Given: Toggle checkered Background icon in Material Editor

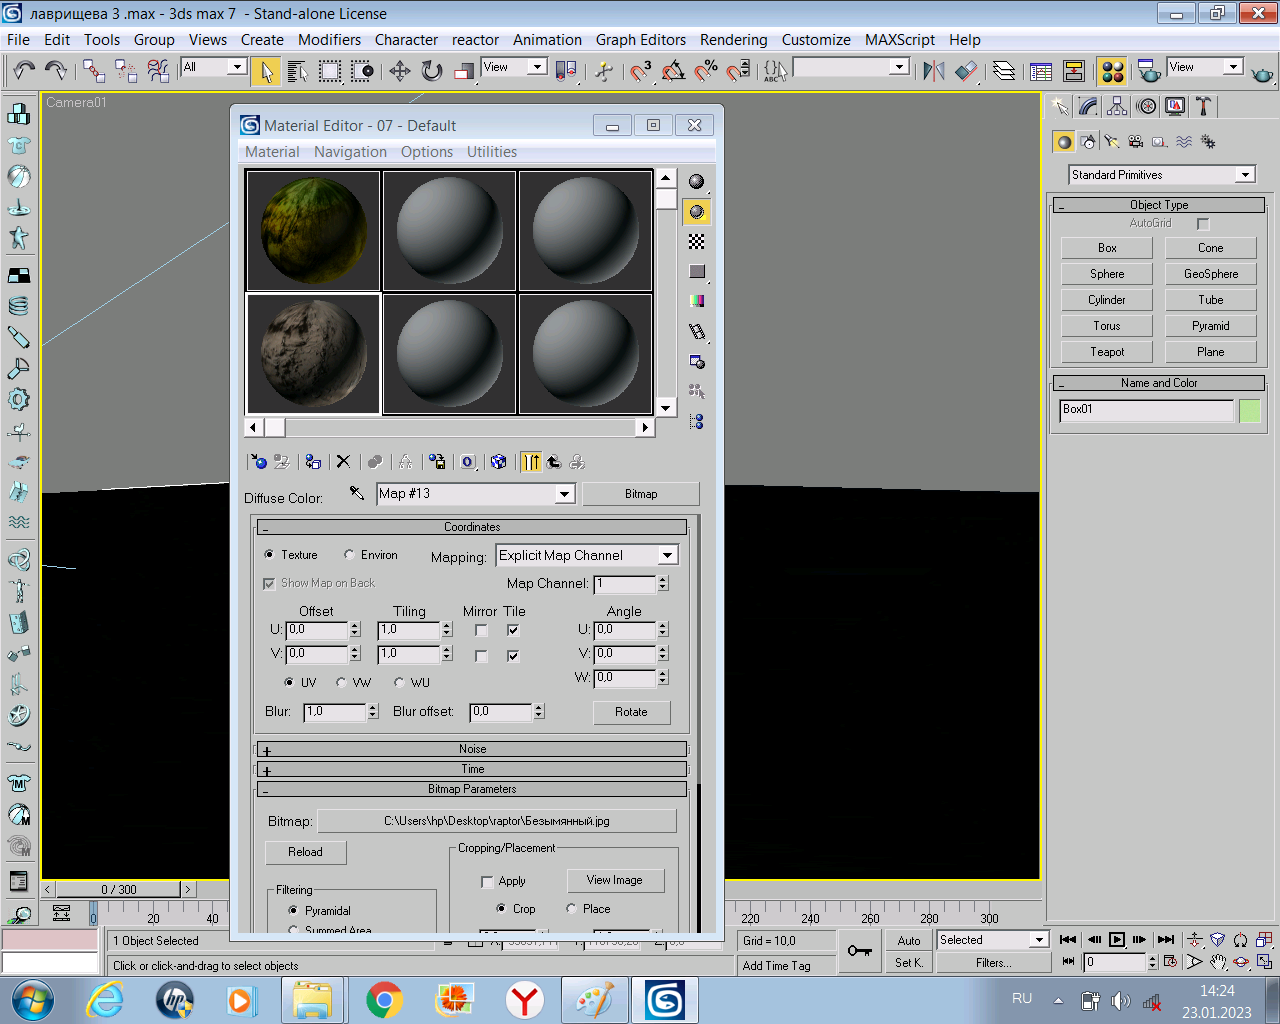Looking at the screenshot, I should tap(697, 242).
